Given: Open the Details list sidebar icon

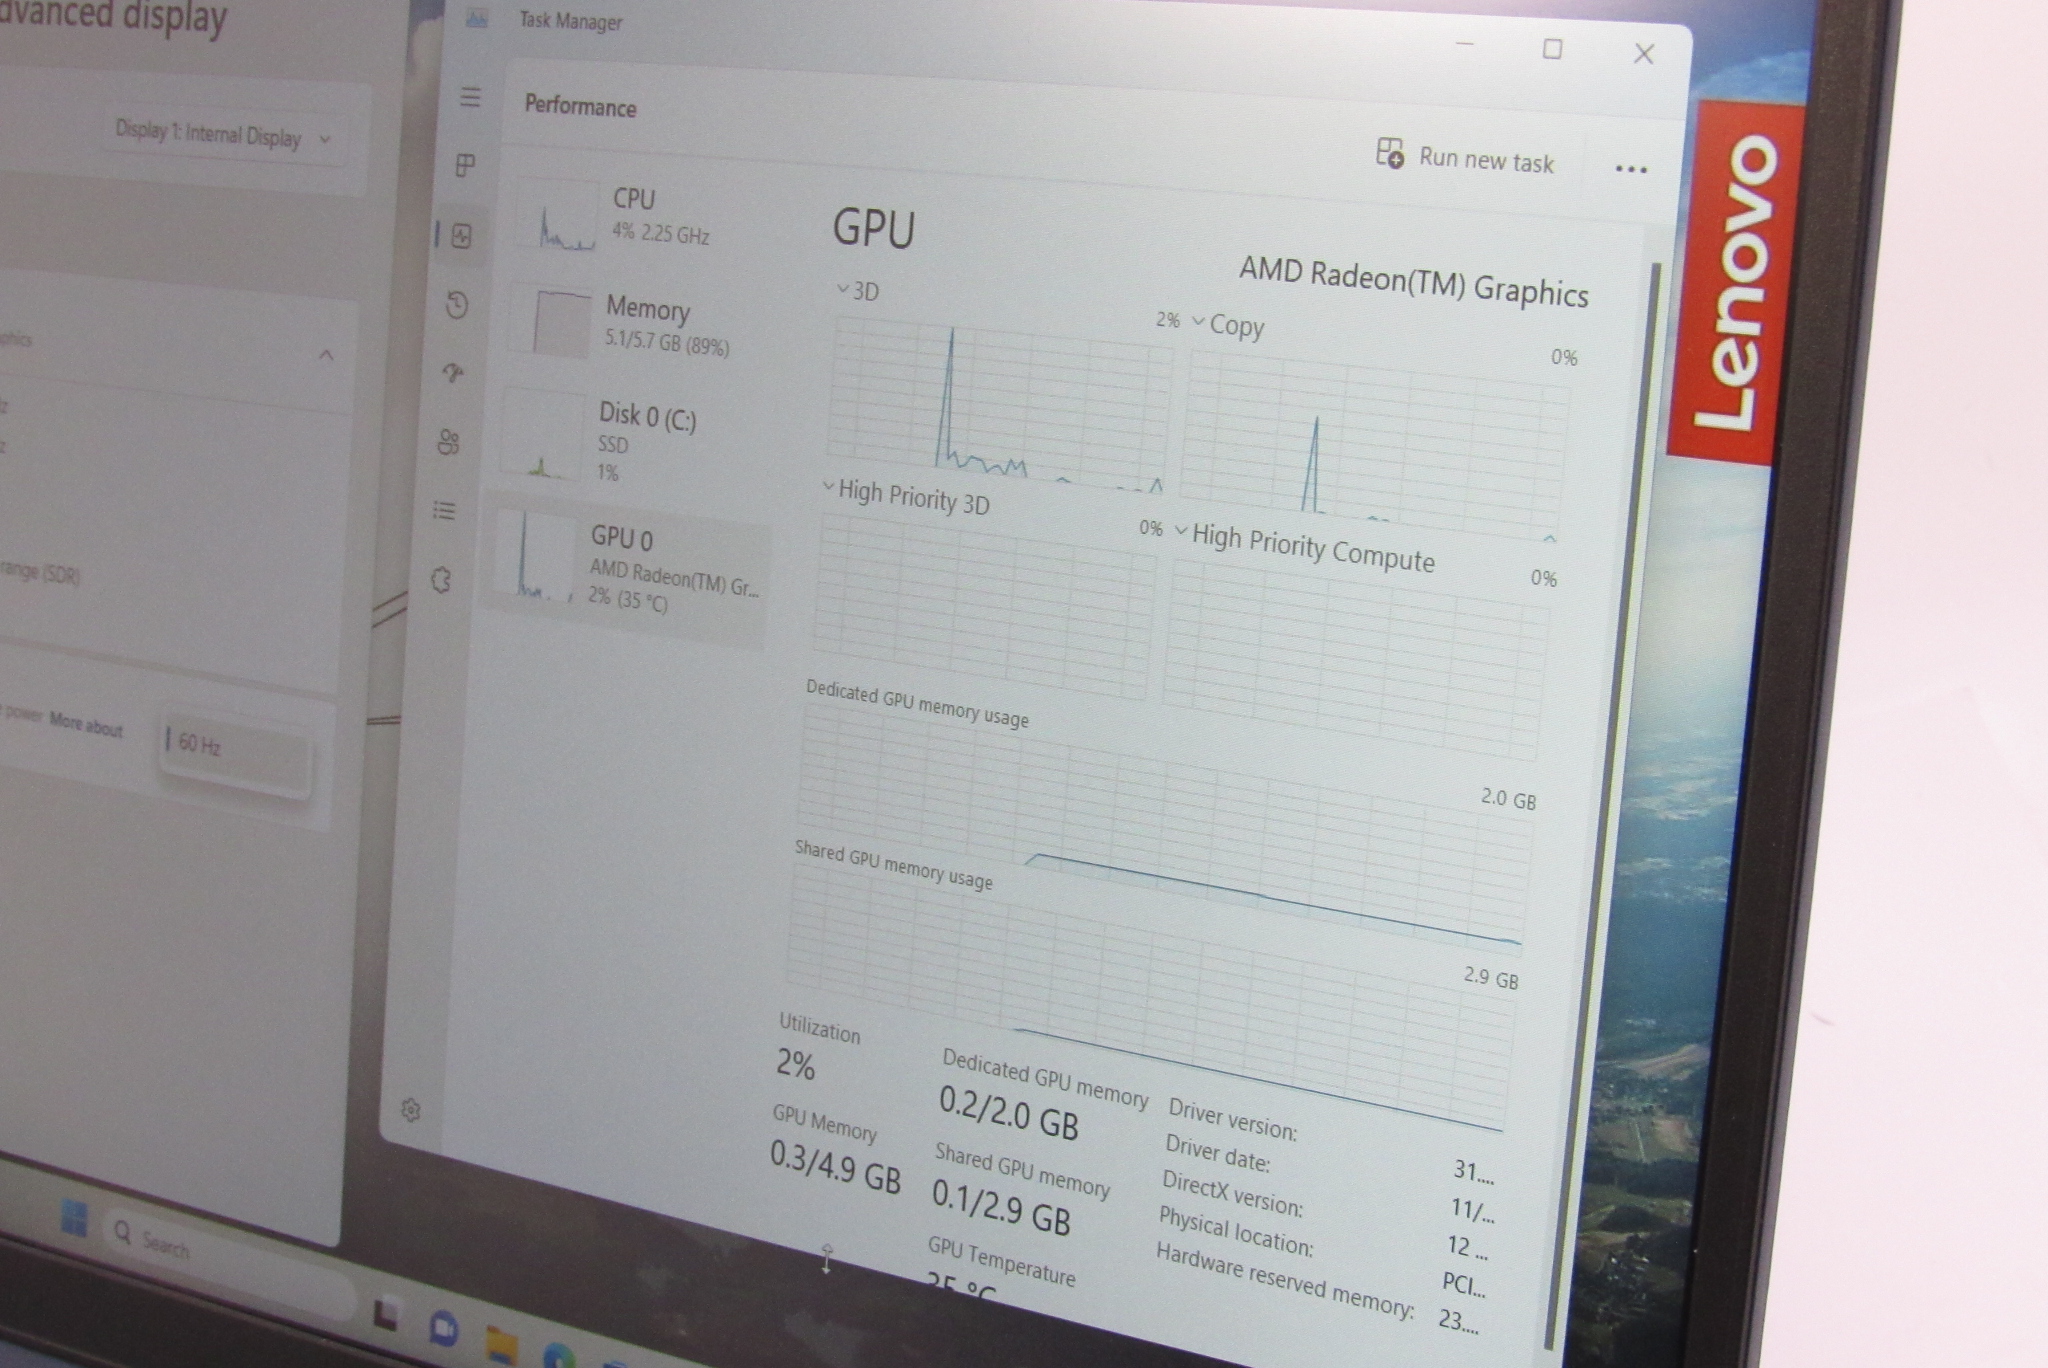Looking at the screenshot, I should [444, 511].
